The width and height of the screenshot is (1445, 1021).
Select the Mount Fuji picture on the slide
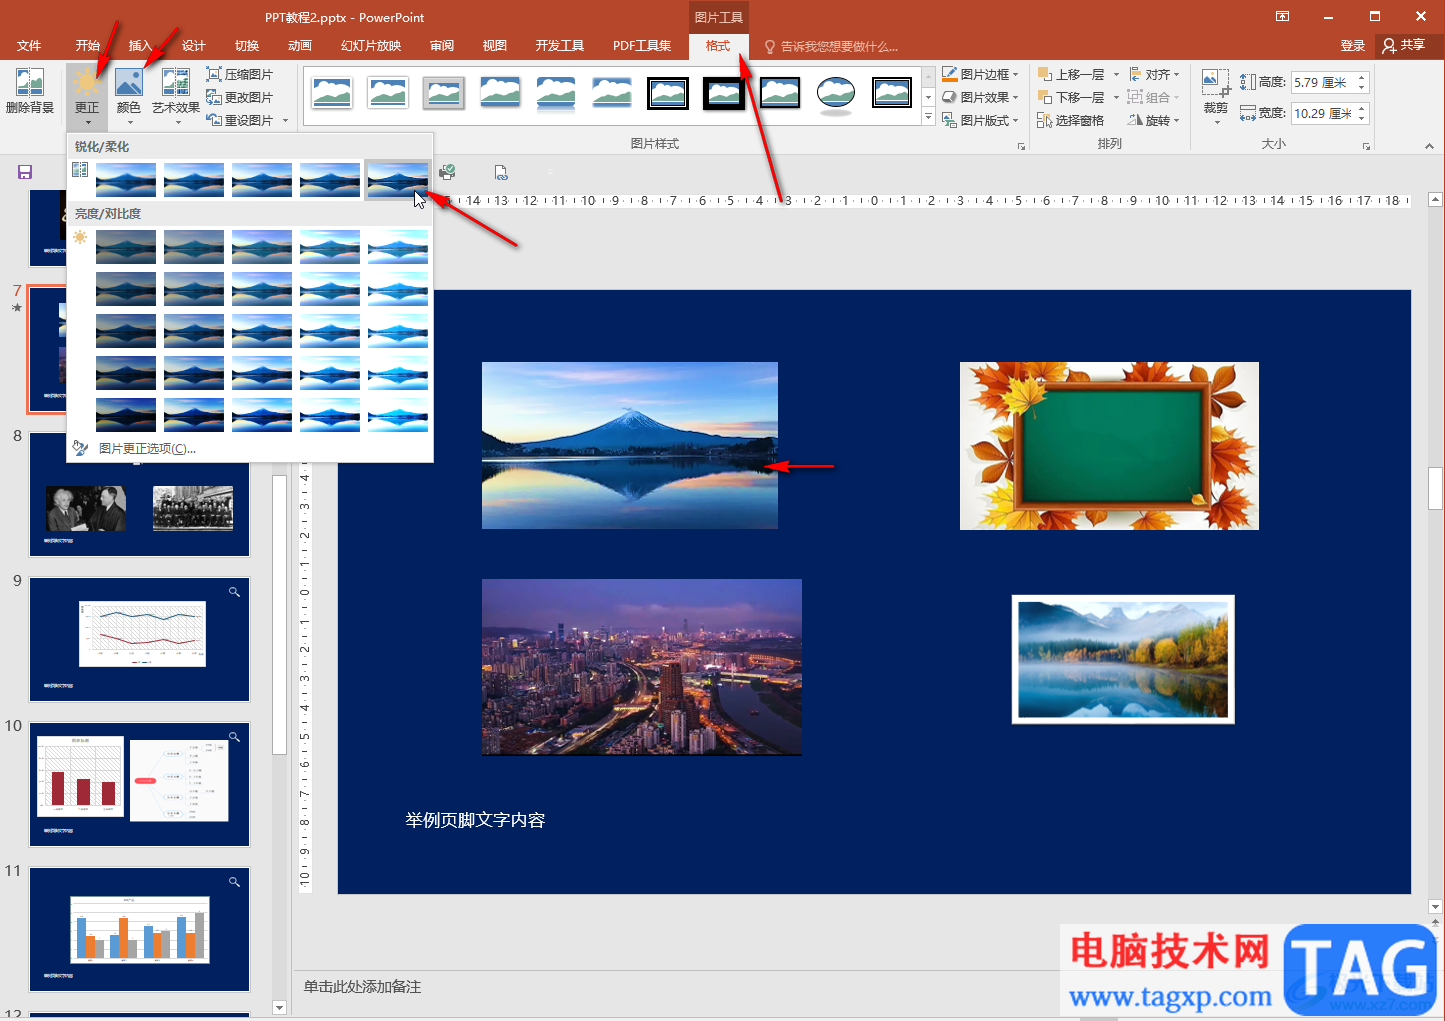click(x=630, y=445)
